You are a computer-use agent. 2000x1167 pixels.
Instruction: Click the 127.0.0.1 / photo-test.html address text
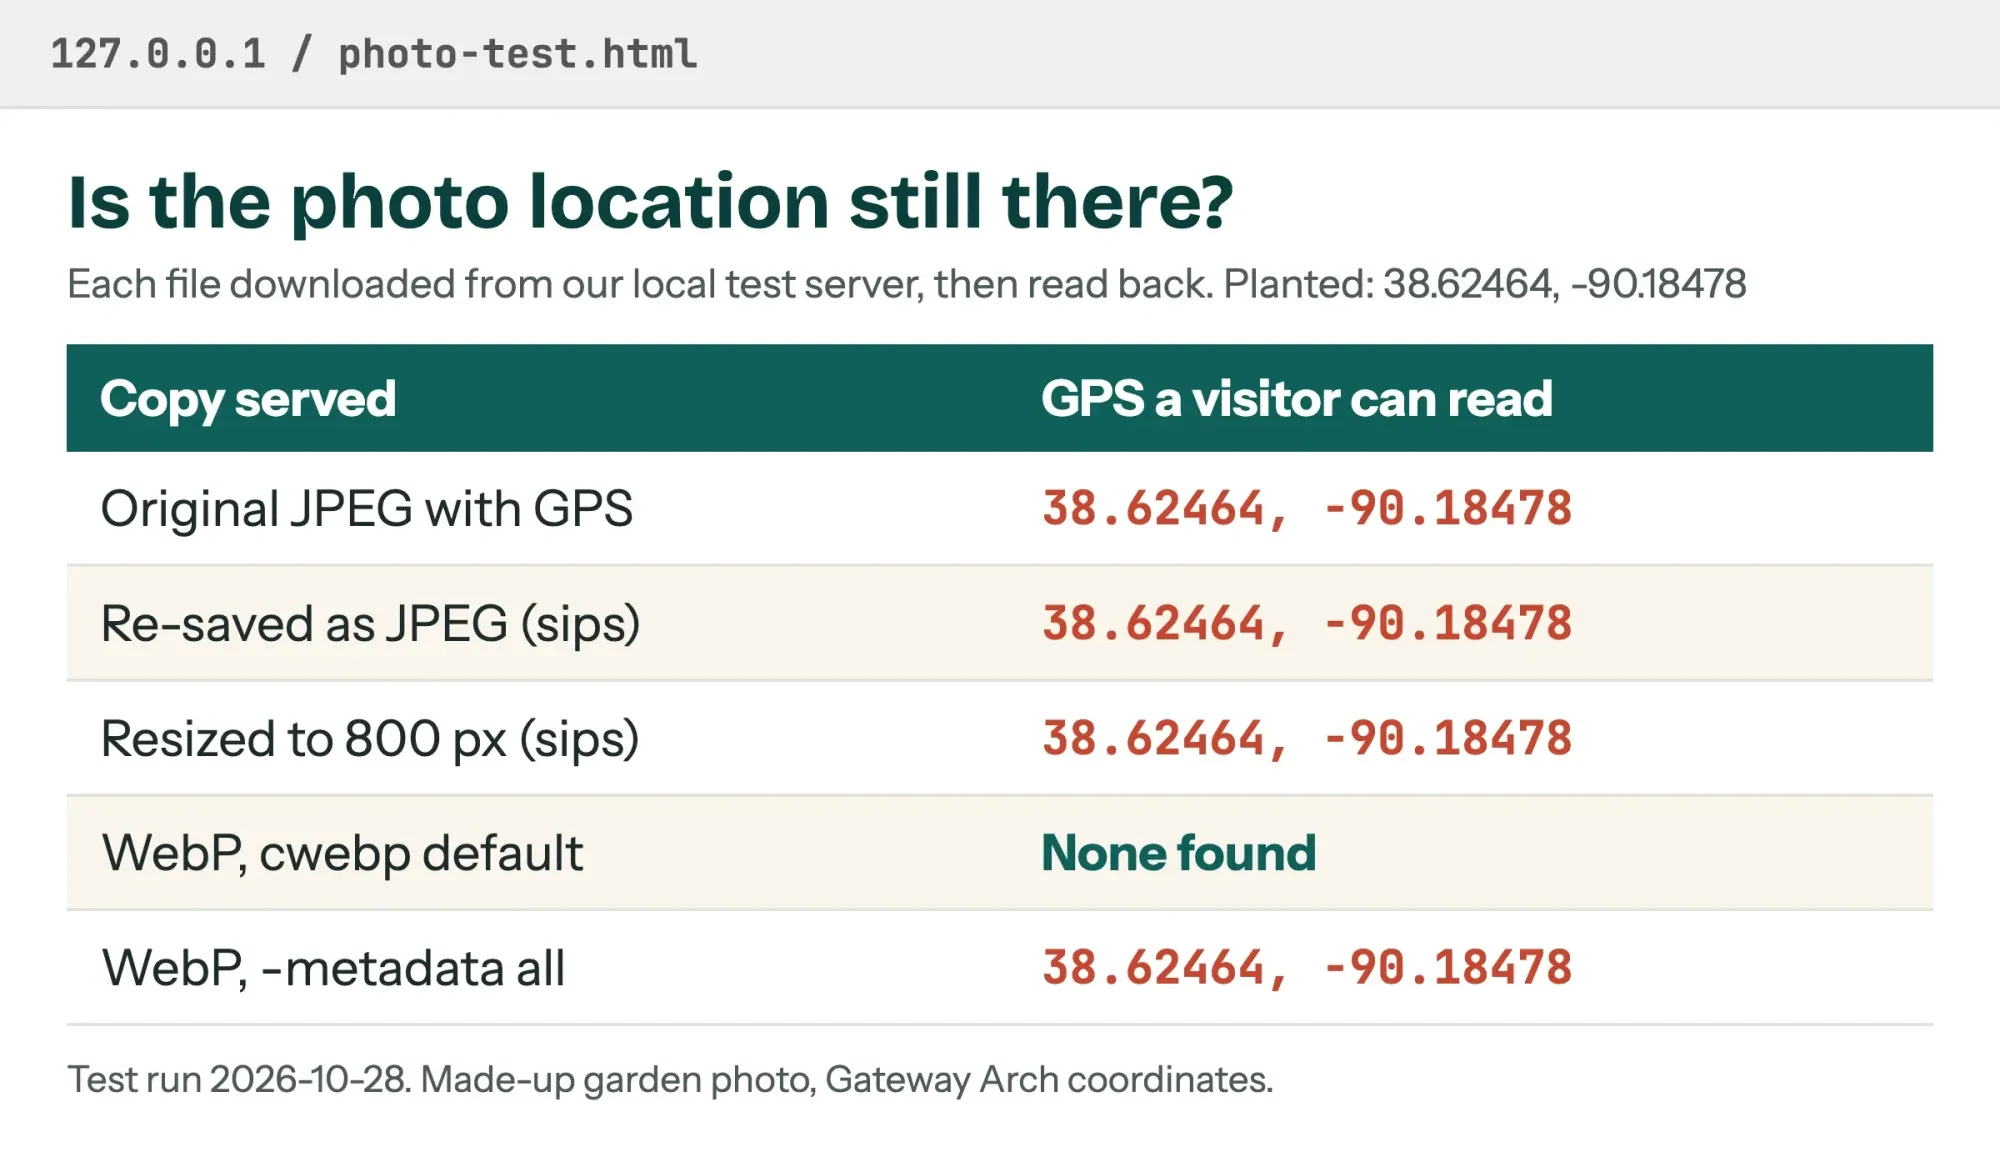pyautogui.click(x=374, y=54)
